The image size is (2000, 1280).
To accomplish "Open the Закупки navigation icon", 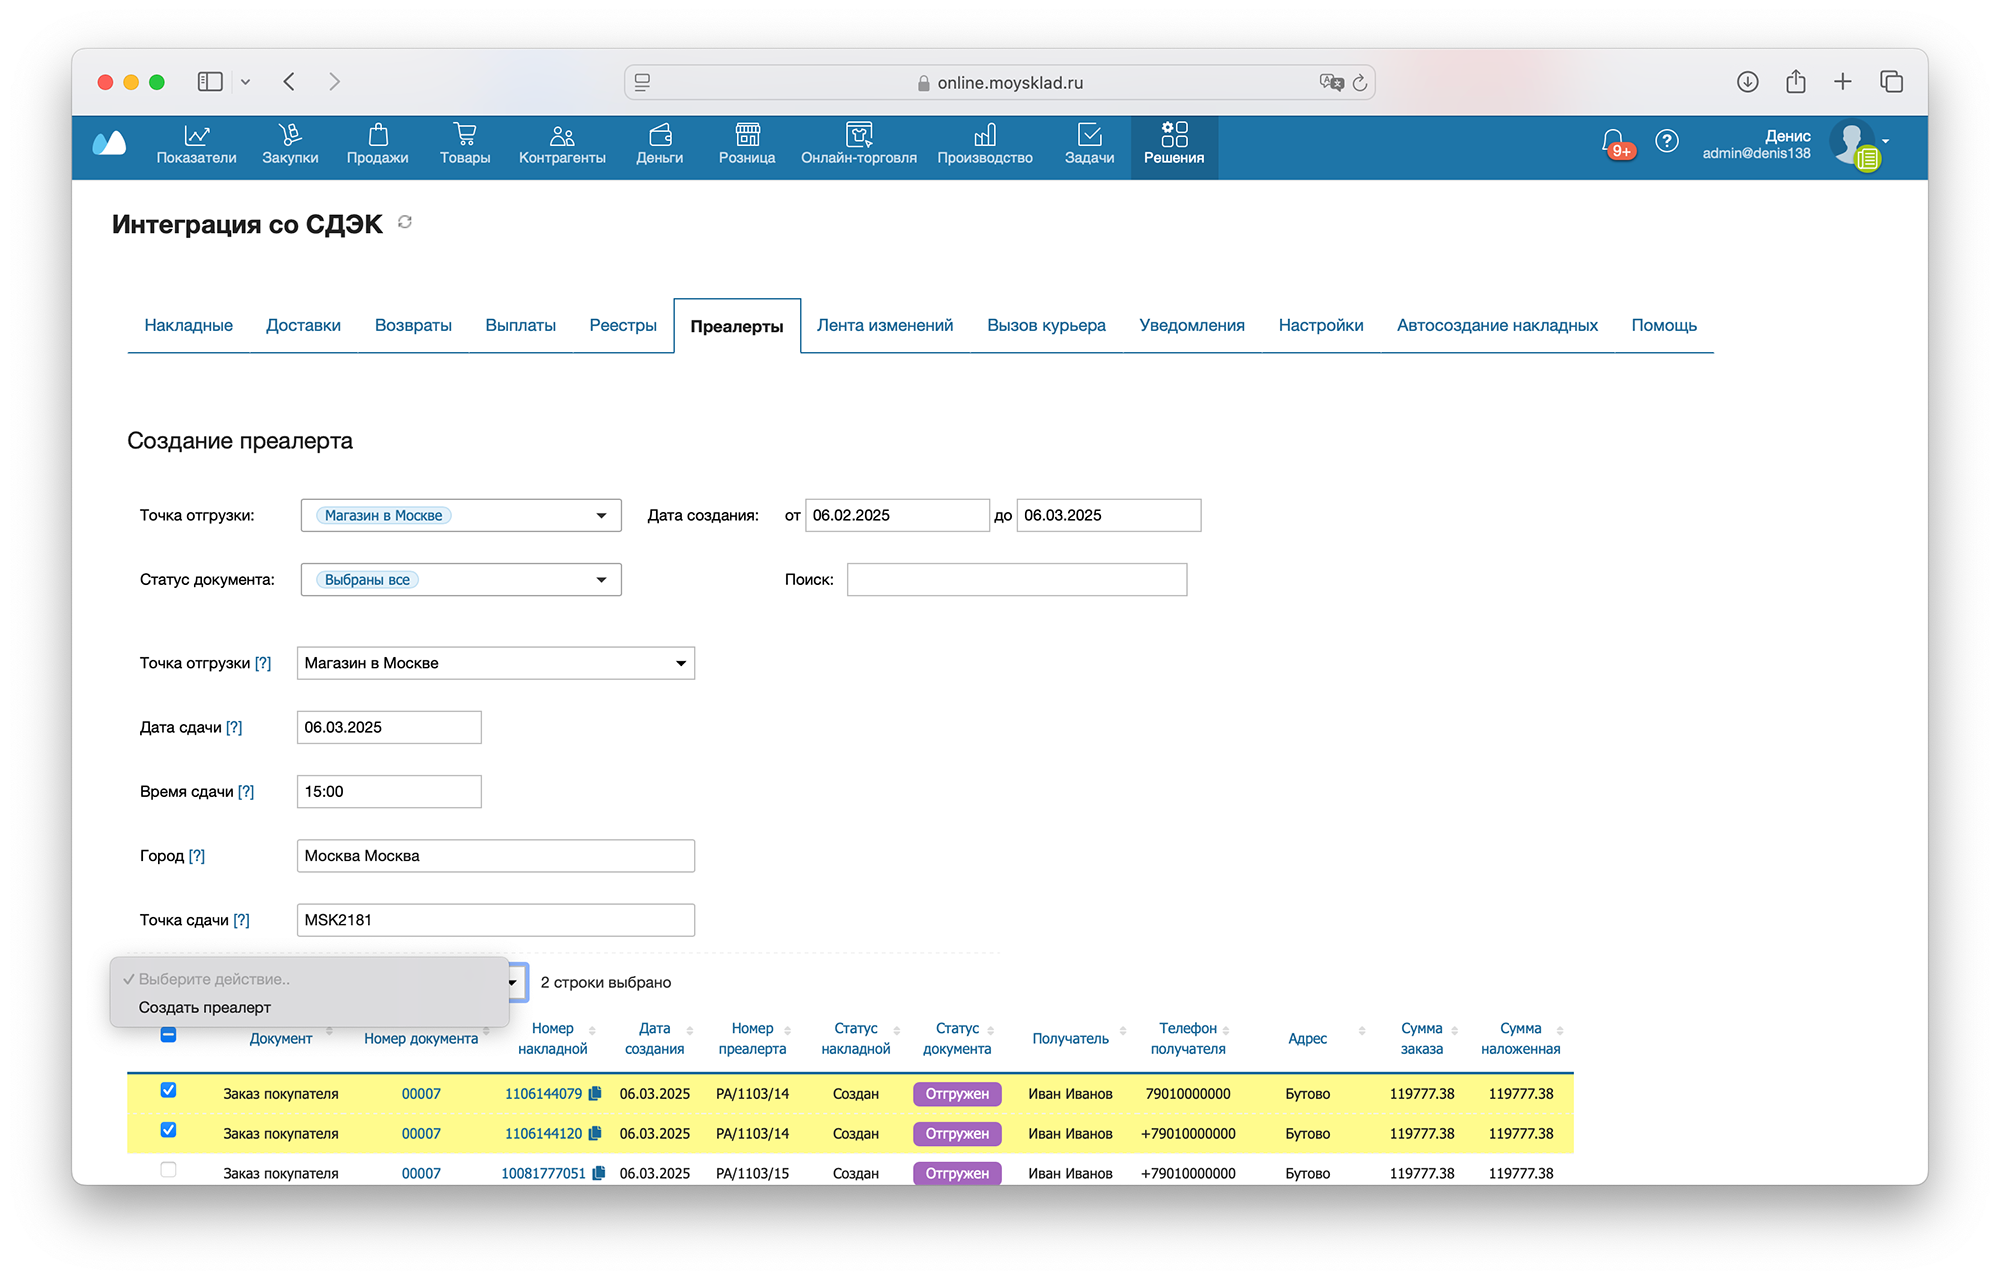I will (x=290, y=135).
